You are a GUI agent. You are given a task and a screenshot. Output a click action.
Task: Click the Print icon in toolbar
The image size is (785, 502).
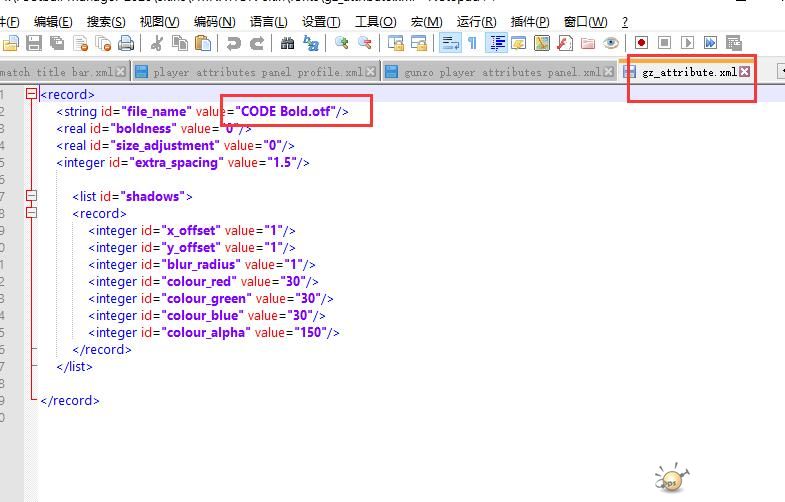pyautogui.click(x=126, y=43)
